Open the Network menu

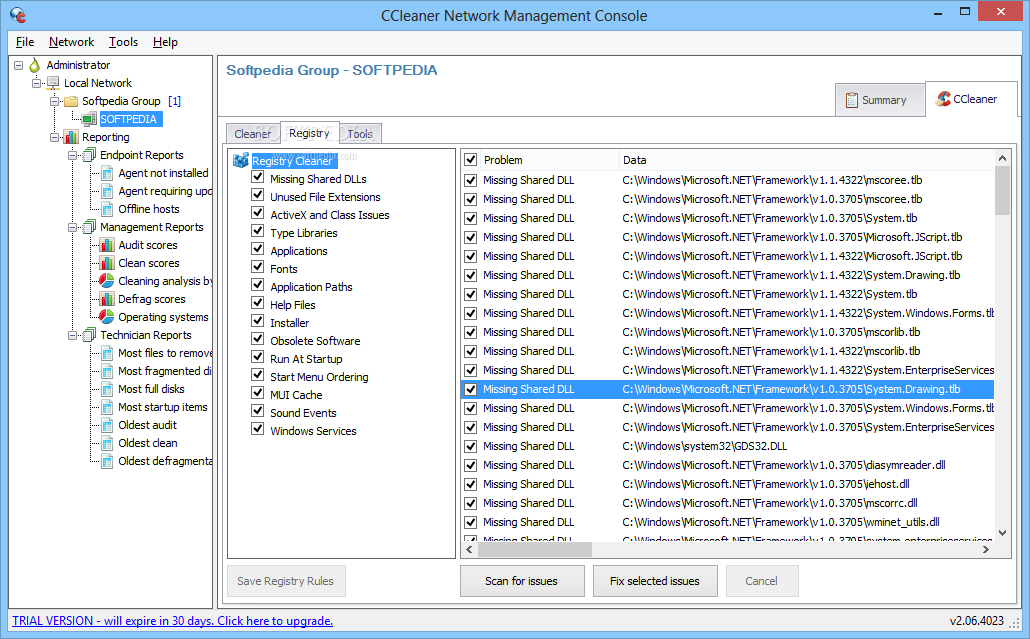coord(72,42)
